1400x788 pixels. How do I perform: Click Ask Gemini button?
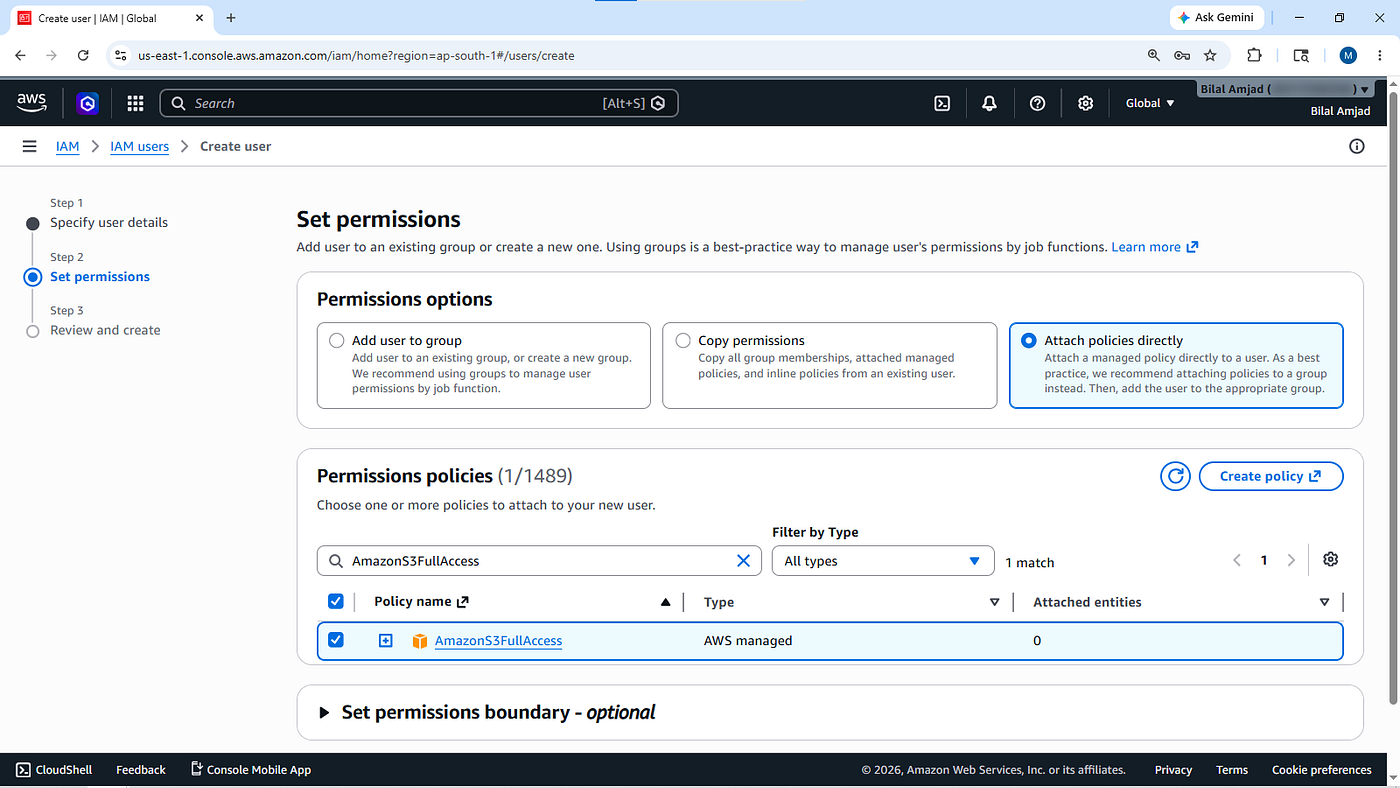coord(1216,18)
